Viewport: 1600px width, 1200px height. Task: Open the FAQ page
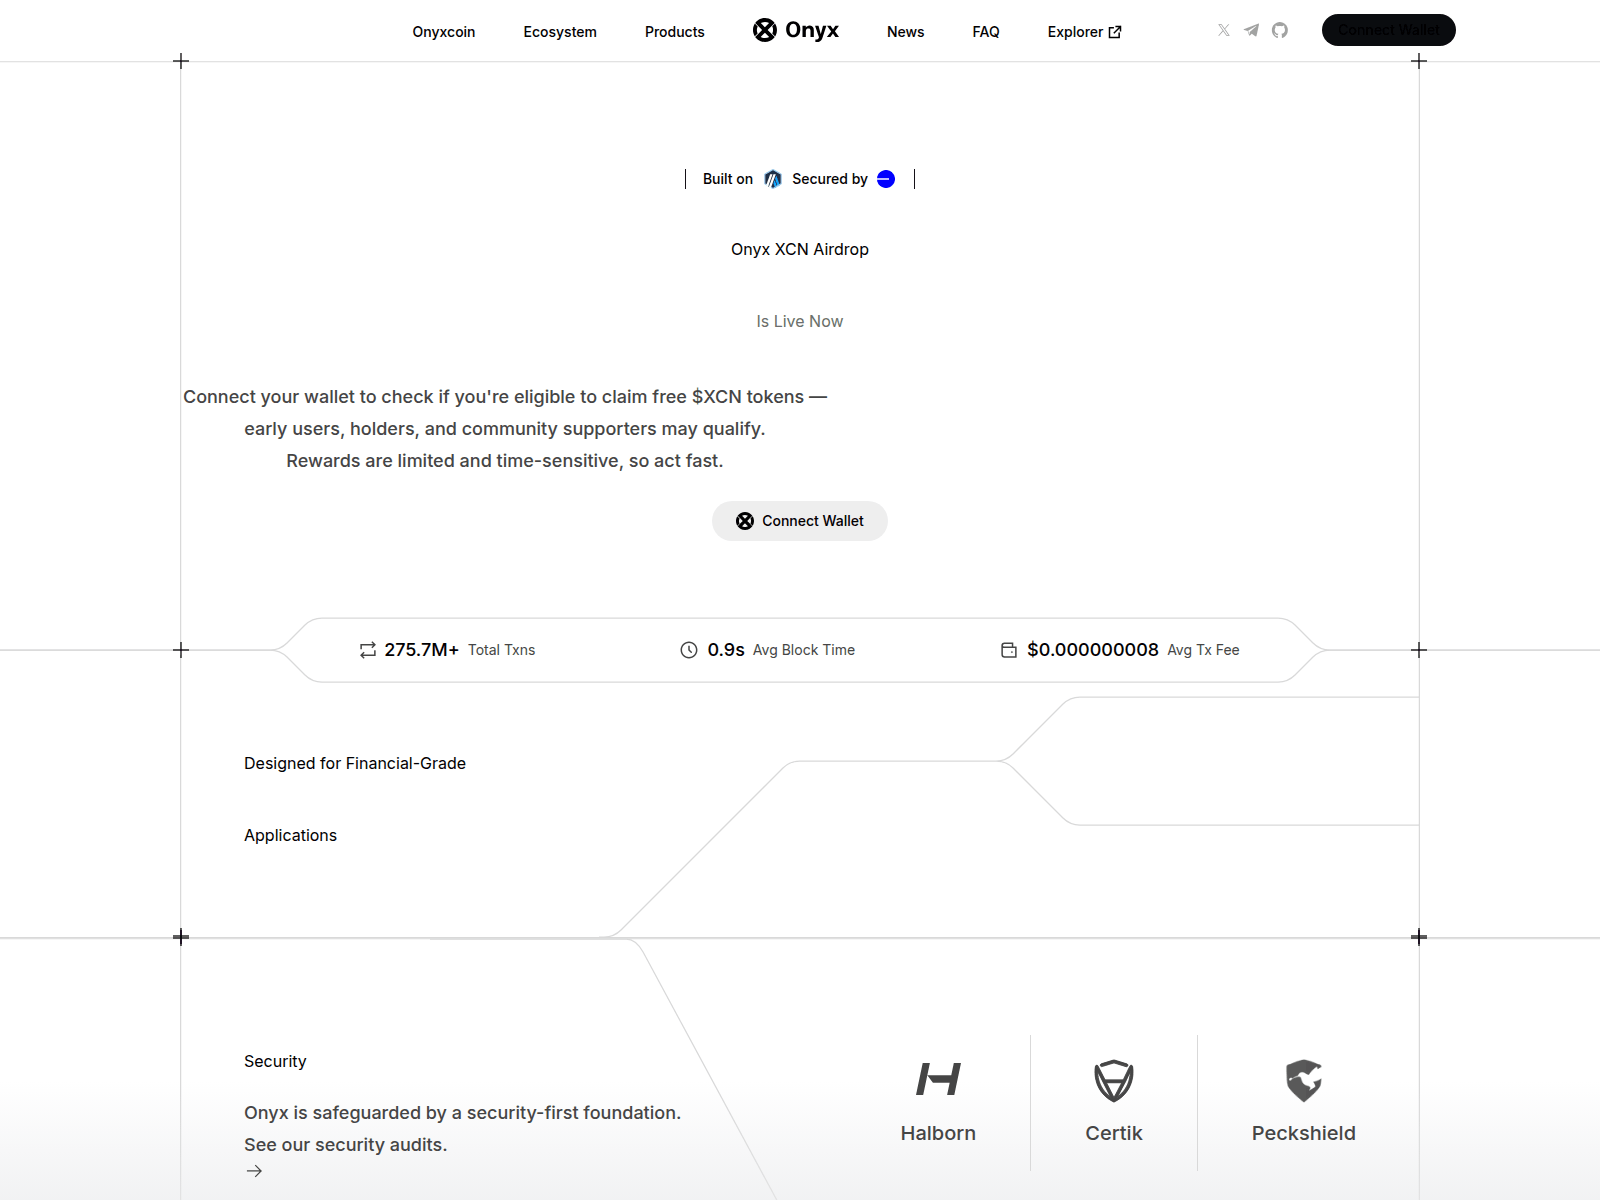[x=985, y=31]
